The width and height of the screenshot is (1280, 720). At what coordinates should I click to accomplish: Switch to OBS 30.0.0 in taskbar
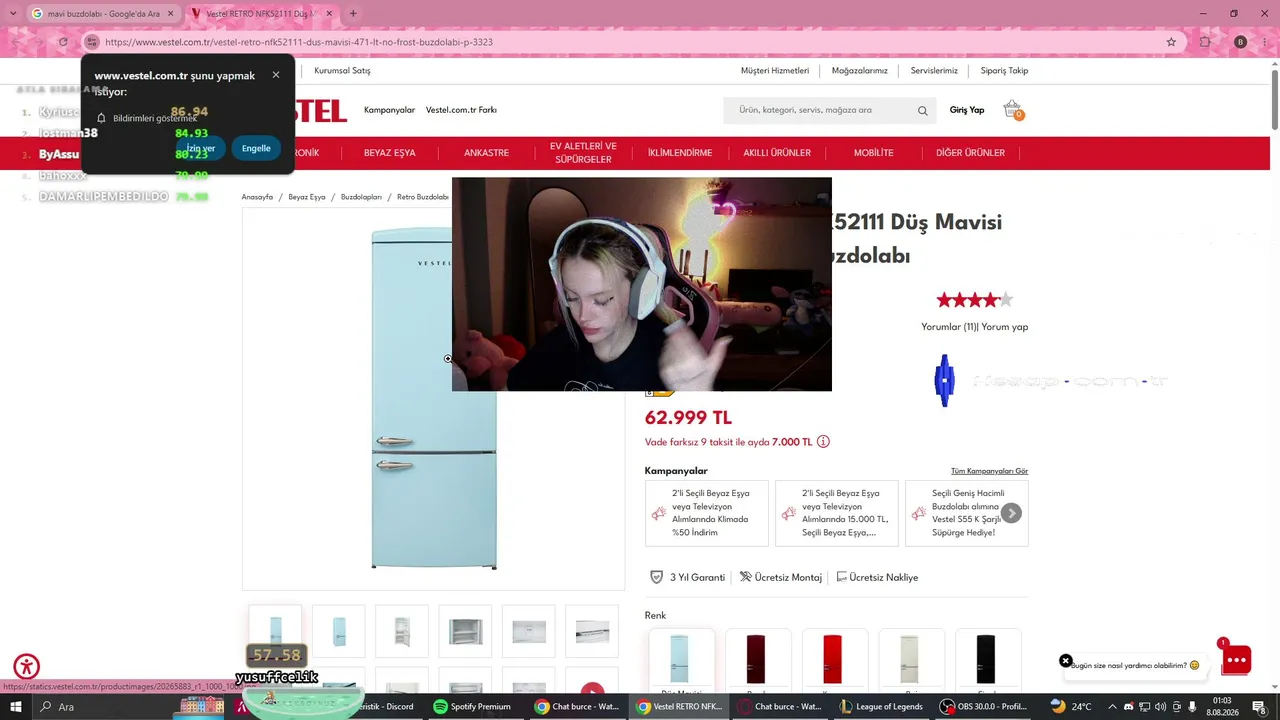pyautogui.click(x=984, y=707)
